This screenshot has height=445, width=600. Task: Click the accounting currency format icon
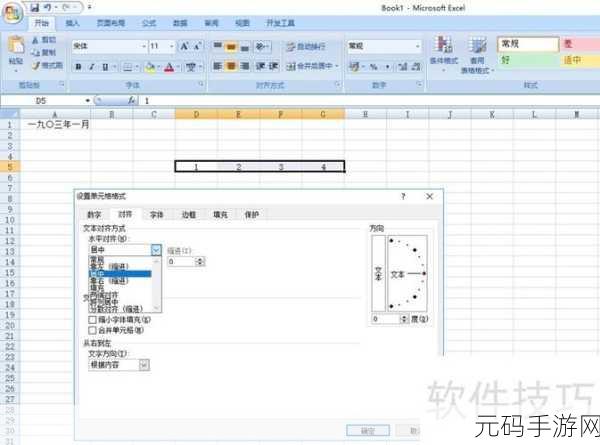(x=354, y=67)
